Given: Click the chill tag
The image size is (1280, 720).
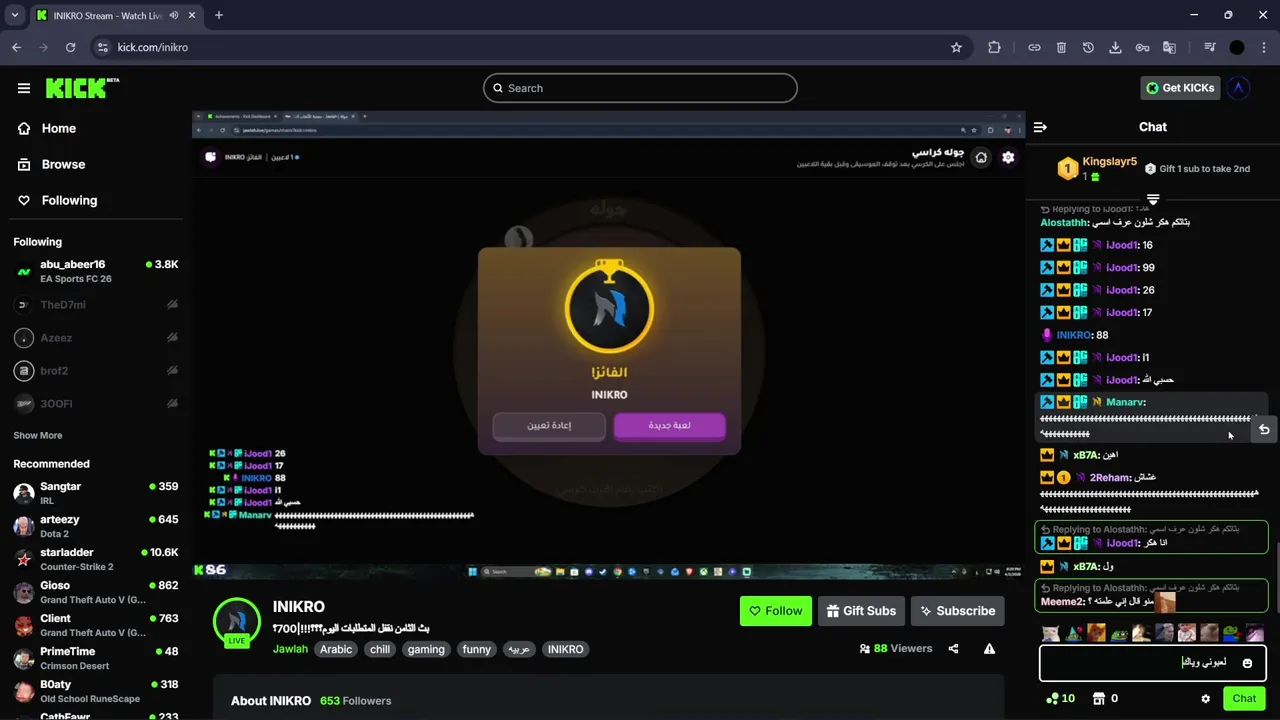Looking at the screenshot, I should 380,649.
